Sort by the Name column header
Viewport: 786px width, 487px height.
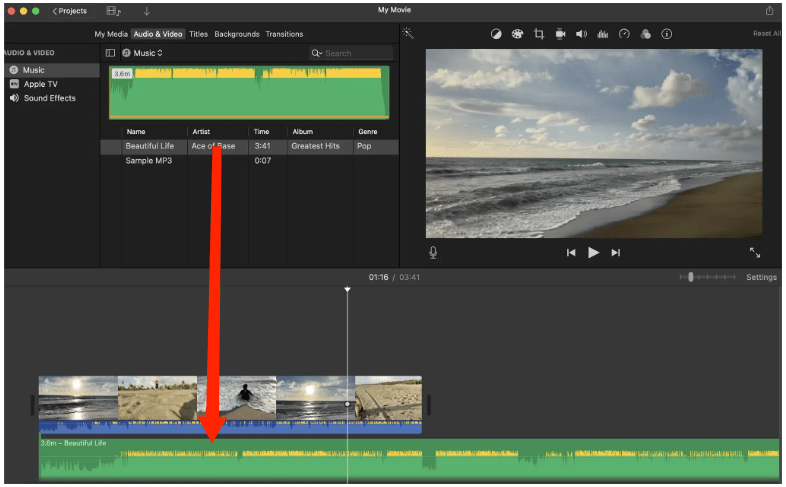(136, 132)
